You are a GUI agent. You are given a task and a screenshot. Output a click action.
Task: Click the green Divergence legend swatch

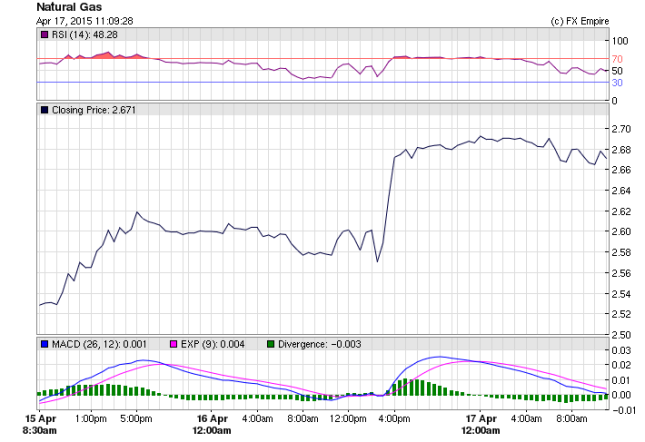click(x=270, y=344)
